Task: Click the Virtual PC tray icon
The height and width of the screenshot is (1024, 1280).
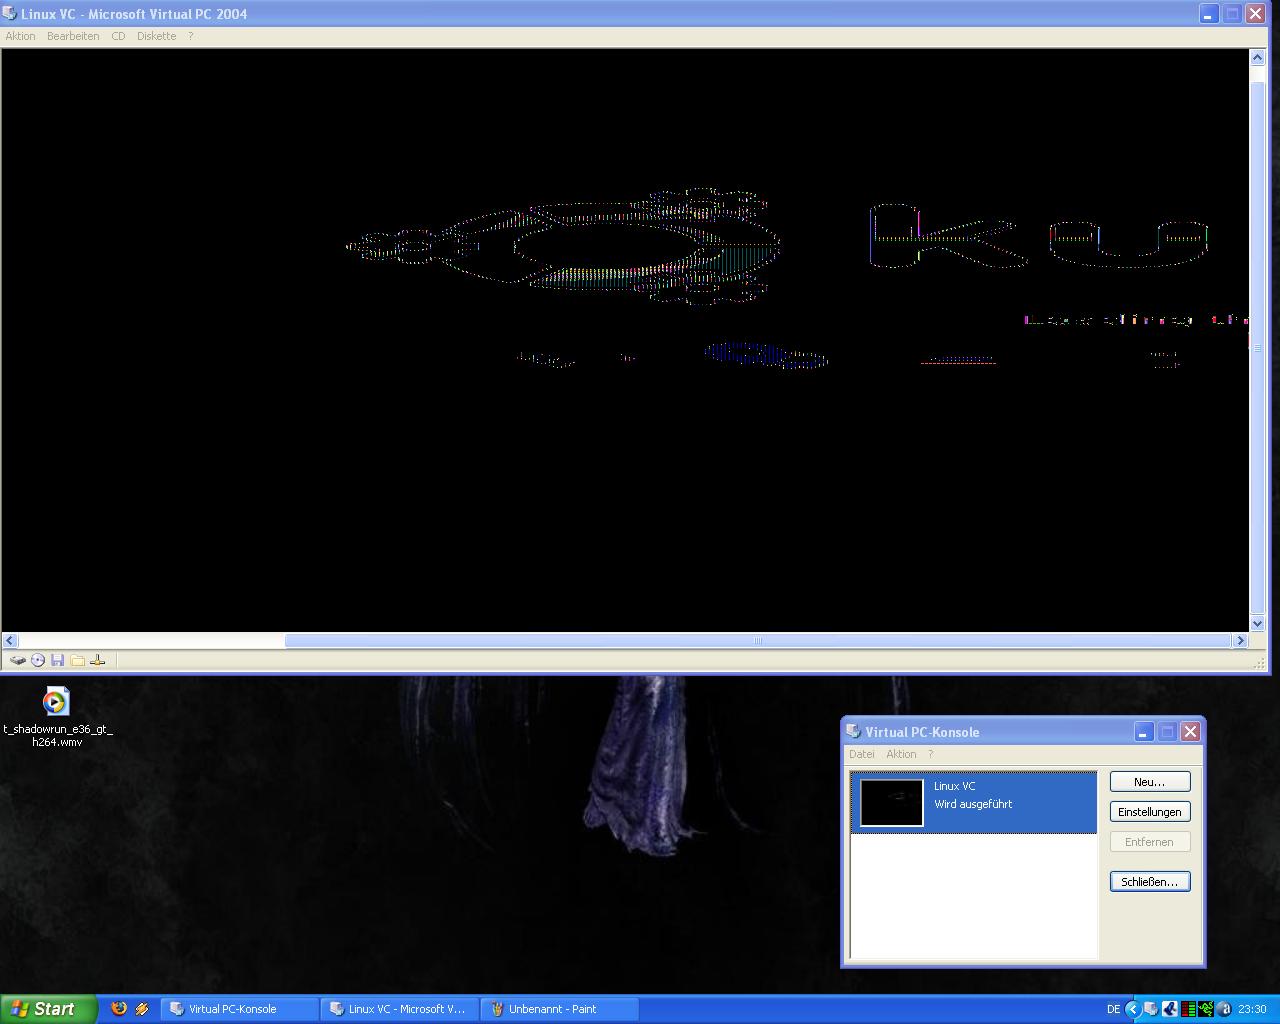Action: point(1151,1009)
